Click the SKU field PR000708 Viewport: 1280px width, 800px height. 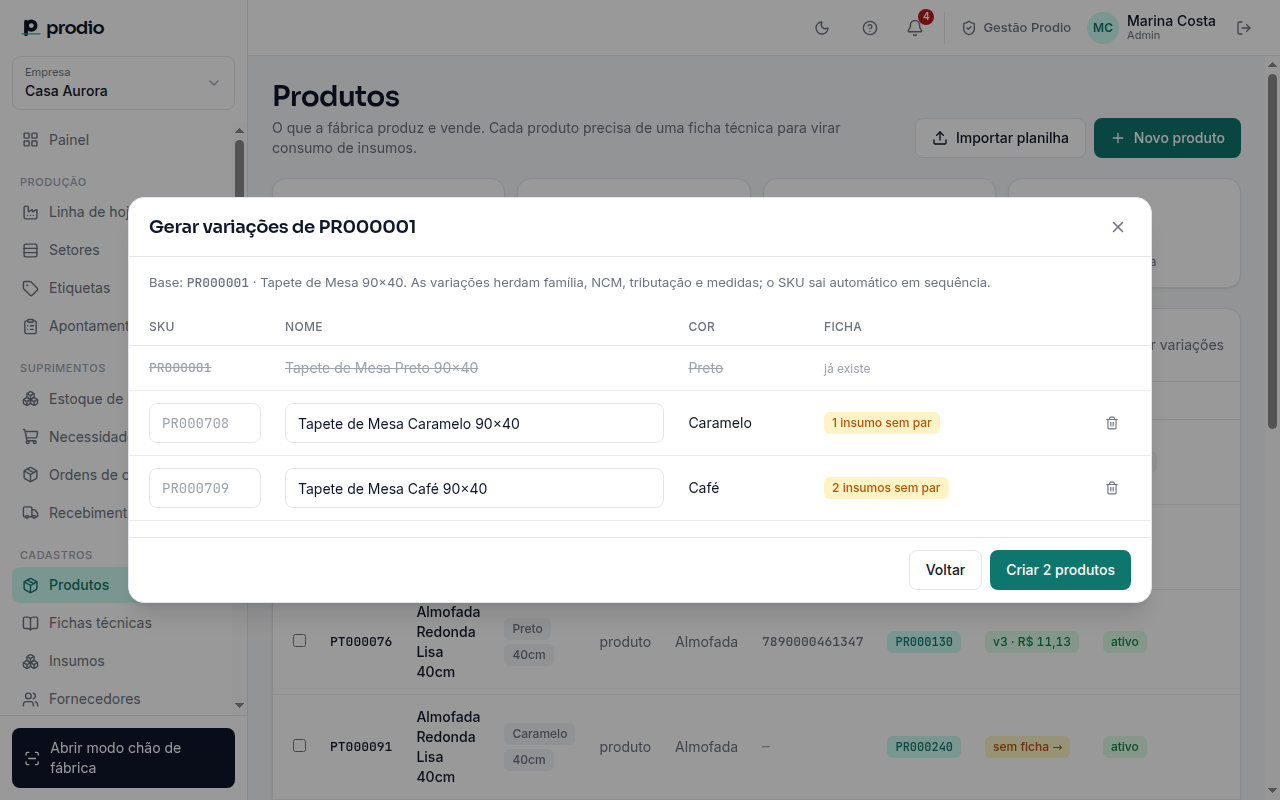coord(205,423)
